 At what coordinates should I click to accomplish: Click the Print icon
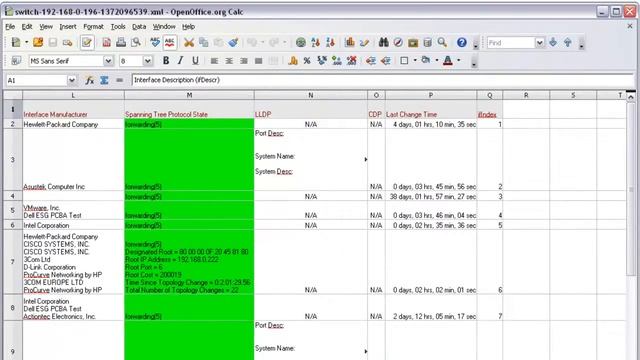click(121, 42)
